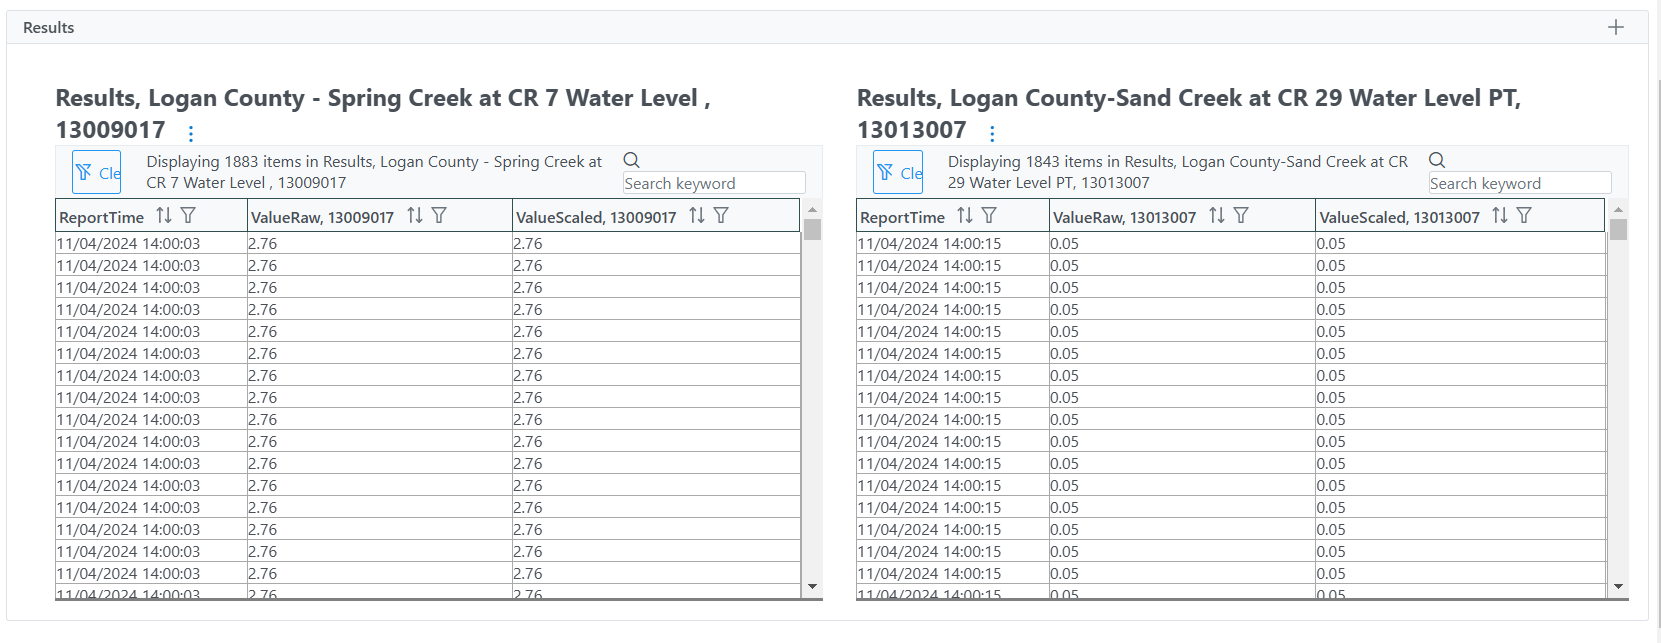Screen dimensions: 1661x643
Task: Filter ReportTime column in Spring Creek table
Action: coord(188,216)
